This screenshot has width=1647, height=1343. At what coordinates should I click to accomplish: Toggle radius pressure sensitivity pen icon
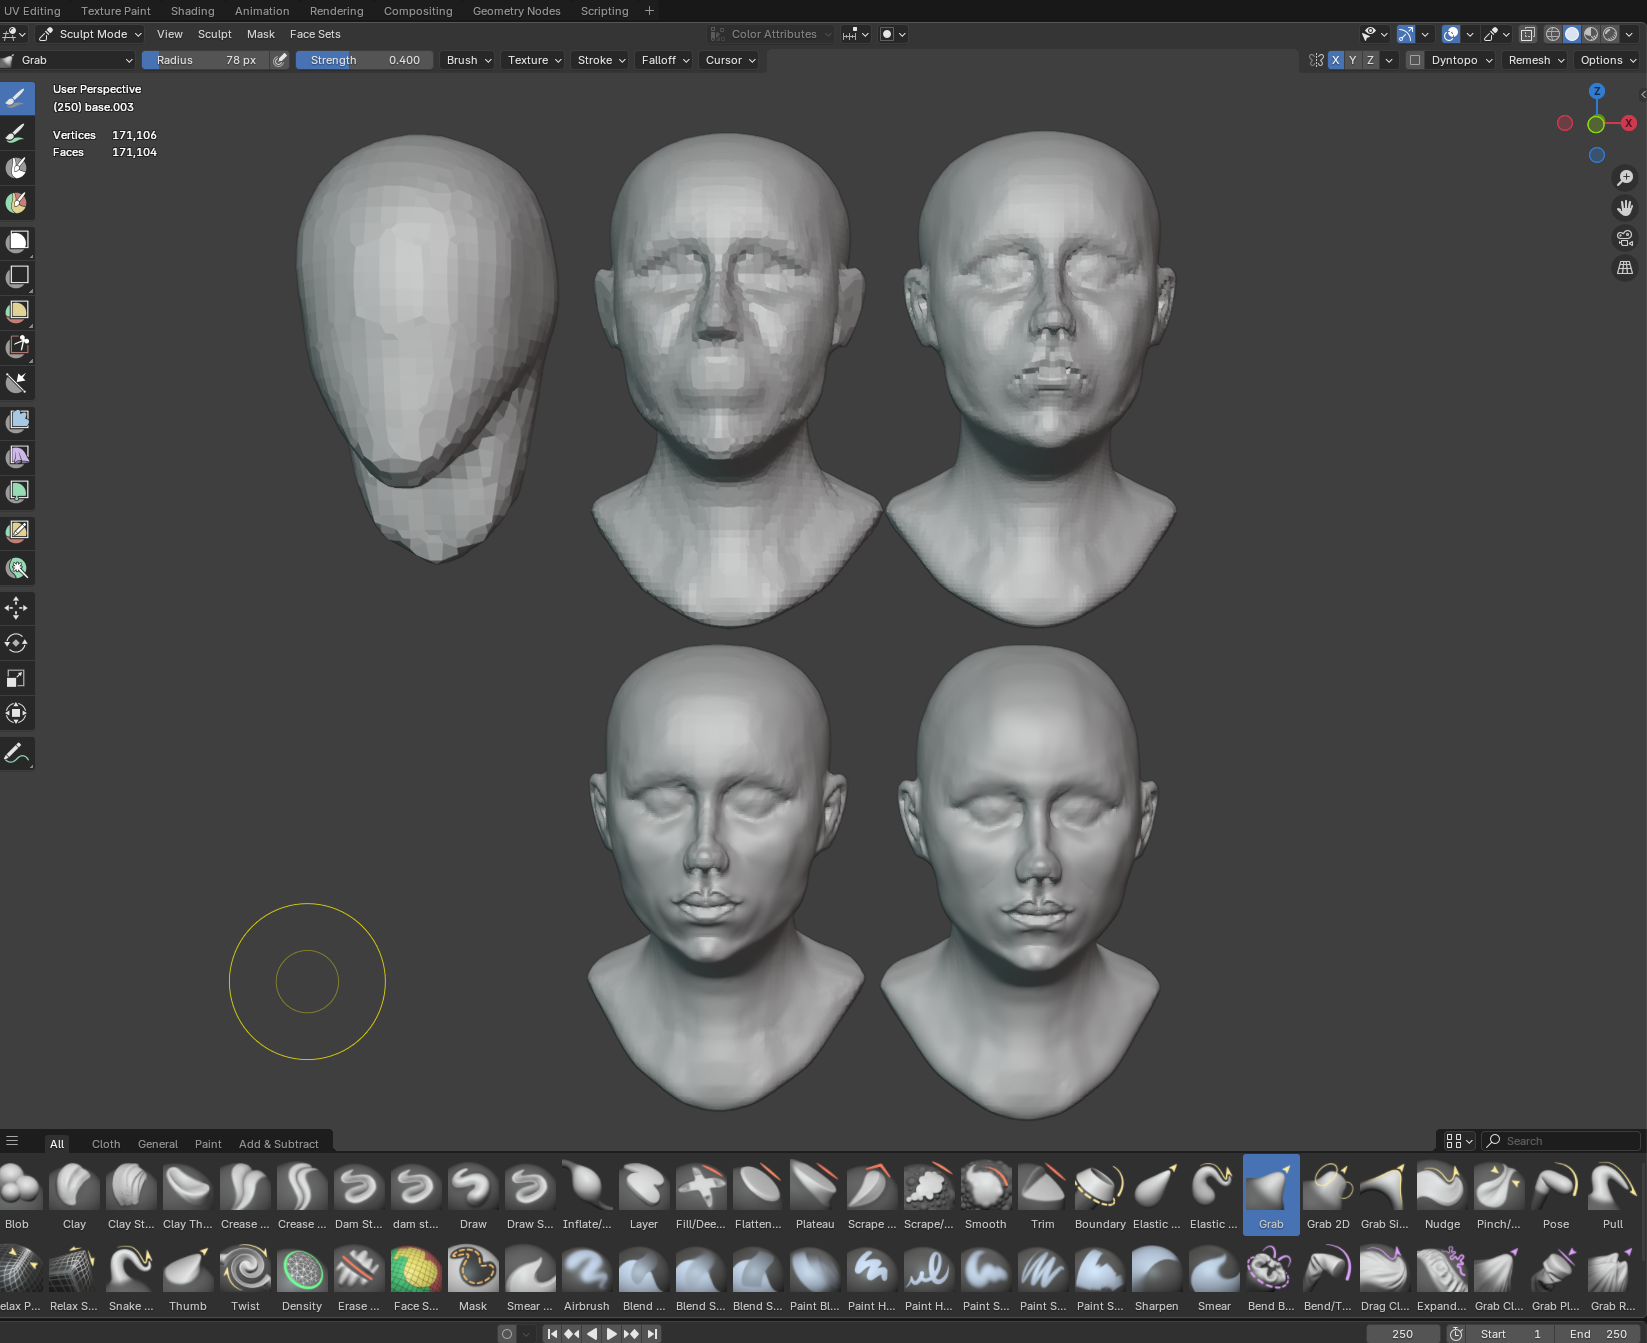(280, 60)
